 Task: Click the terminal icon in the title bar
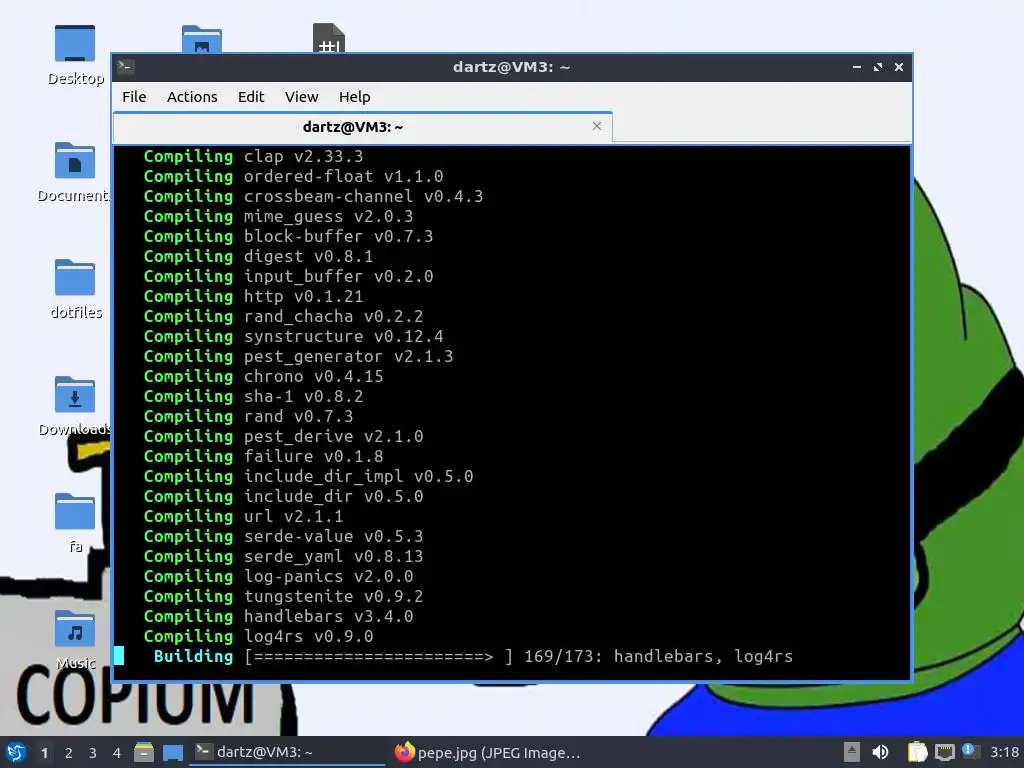tap(126, 67)
